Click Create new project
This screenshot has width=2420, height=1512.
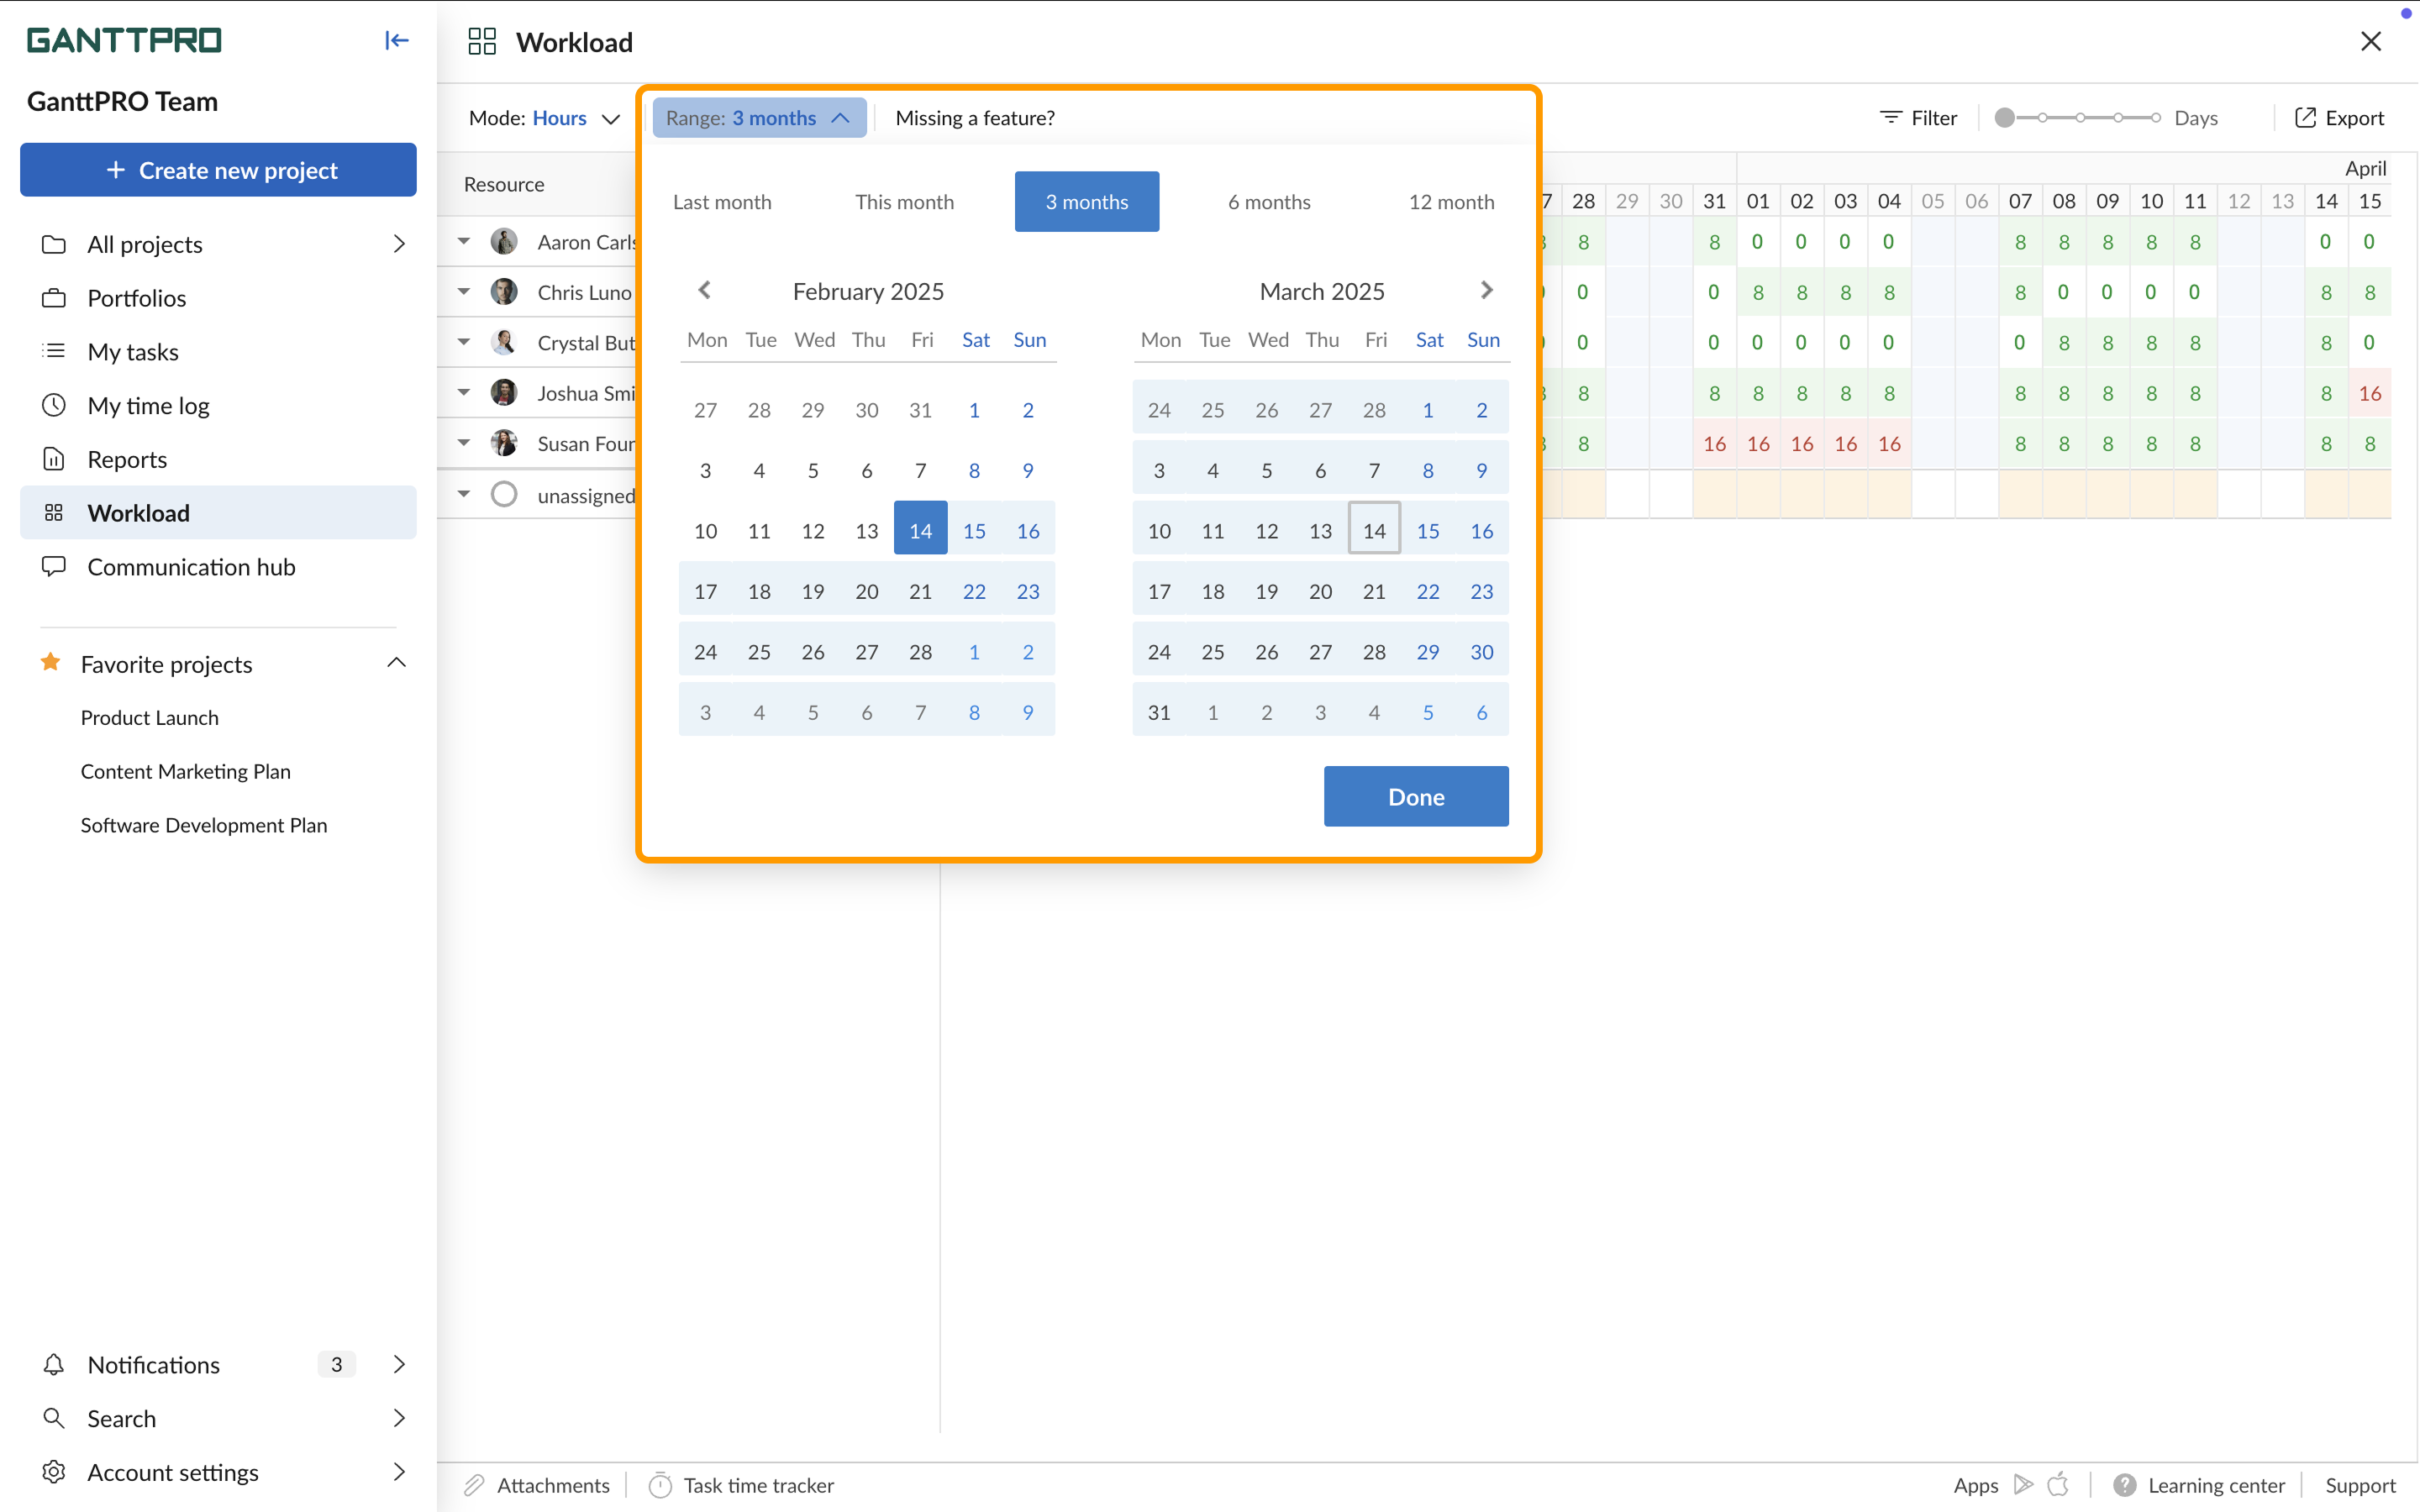[218, 170]
